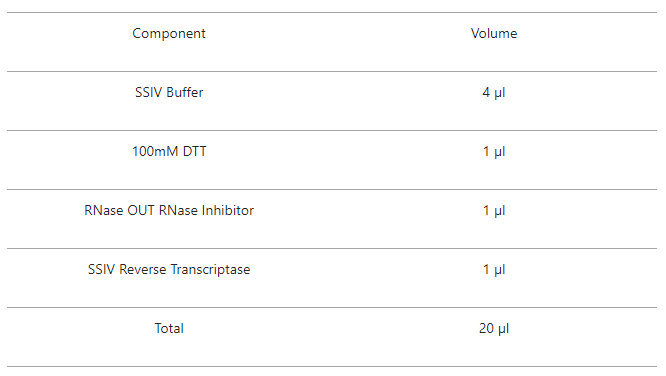The height and width of the screenshot is (376, 666).
Task: Click the RNase Inhibitor 1 µl volume
Action: click(x=494, y=211)
